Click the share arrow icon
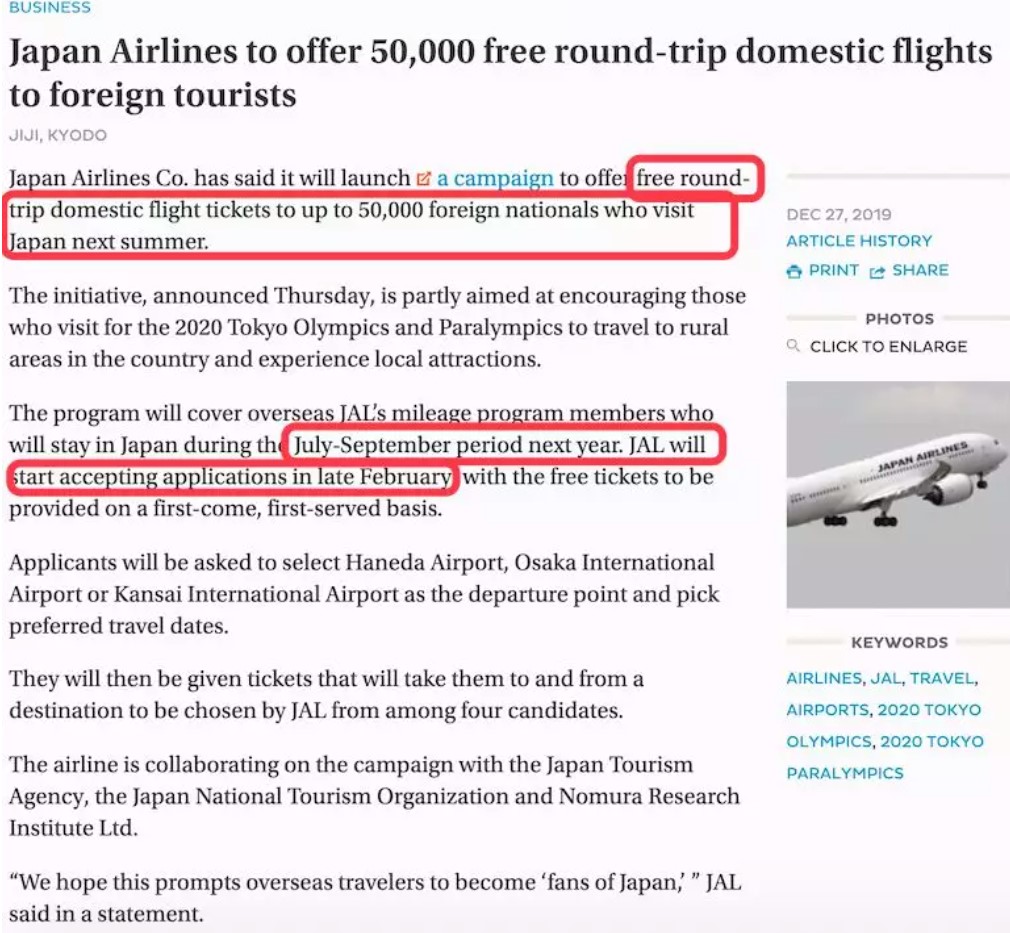 tap(877, 271)
